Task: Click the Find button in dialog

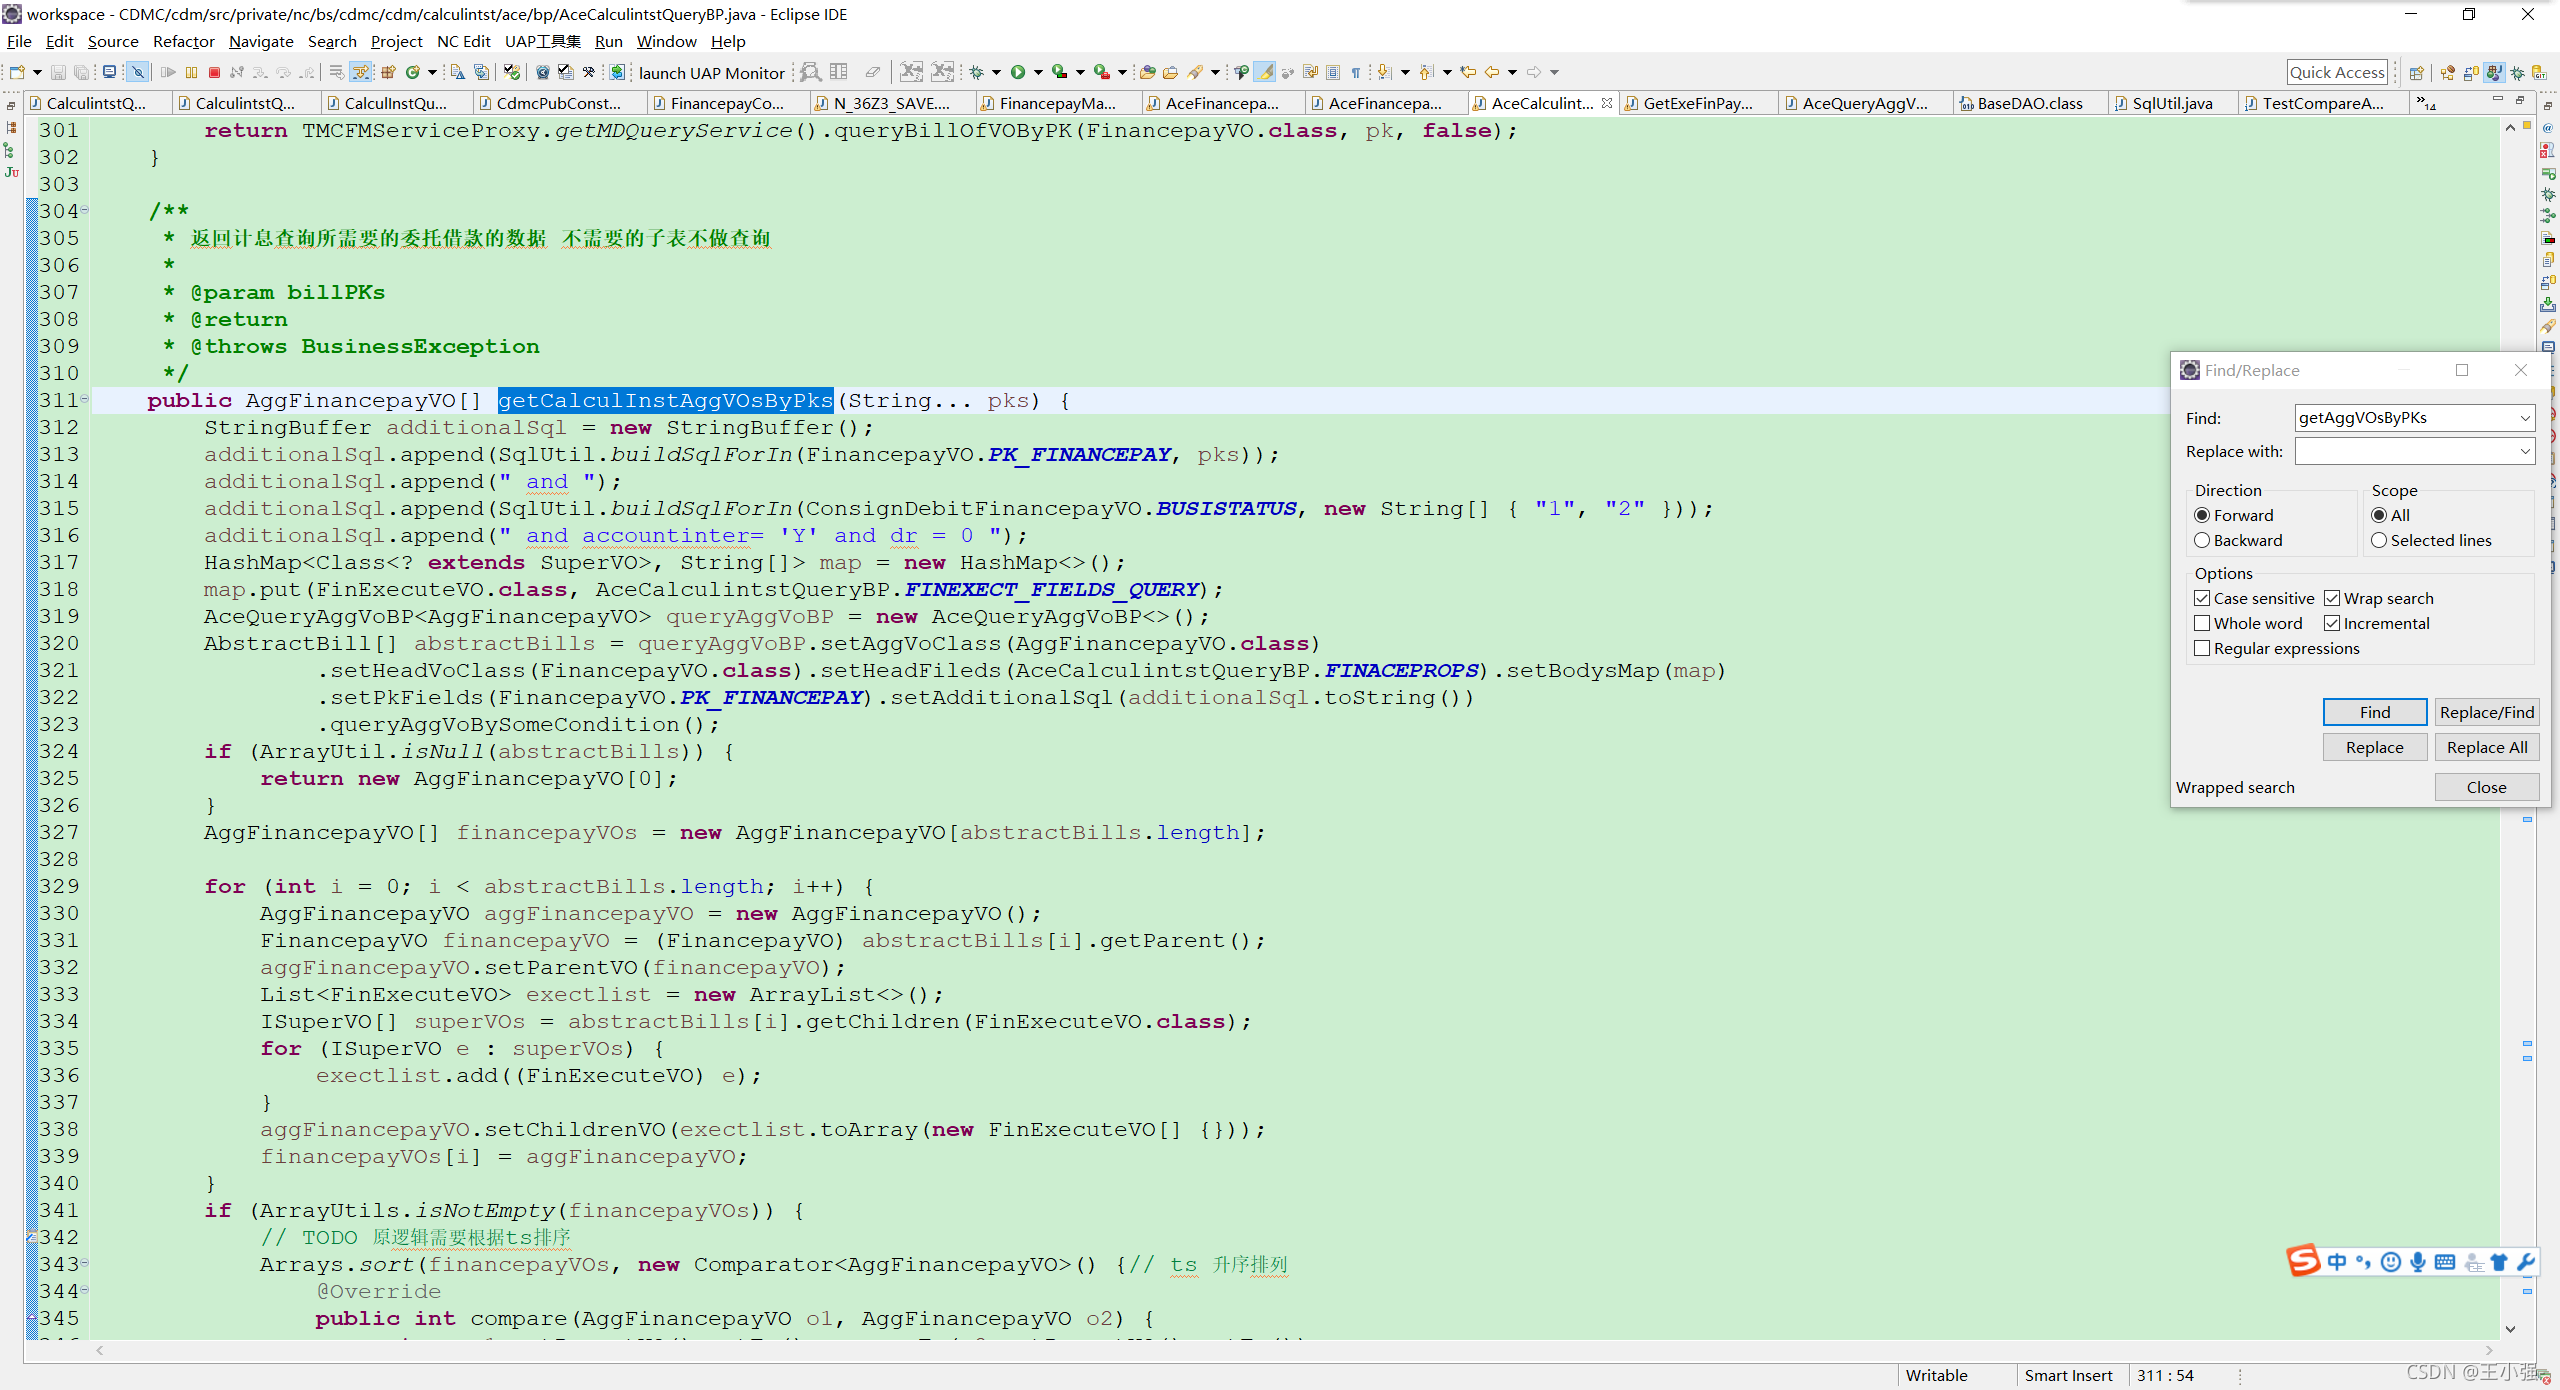Action: [2374, 712]
